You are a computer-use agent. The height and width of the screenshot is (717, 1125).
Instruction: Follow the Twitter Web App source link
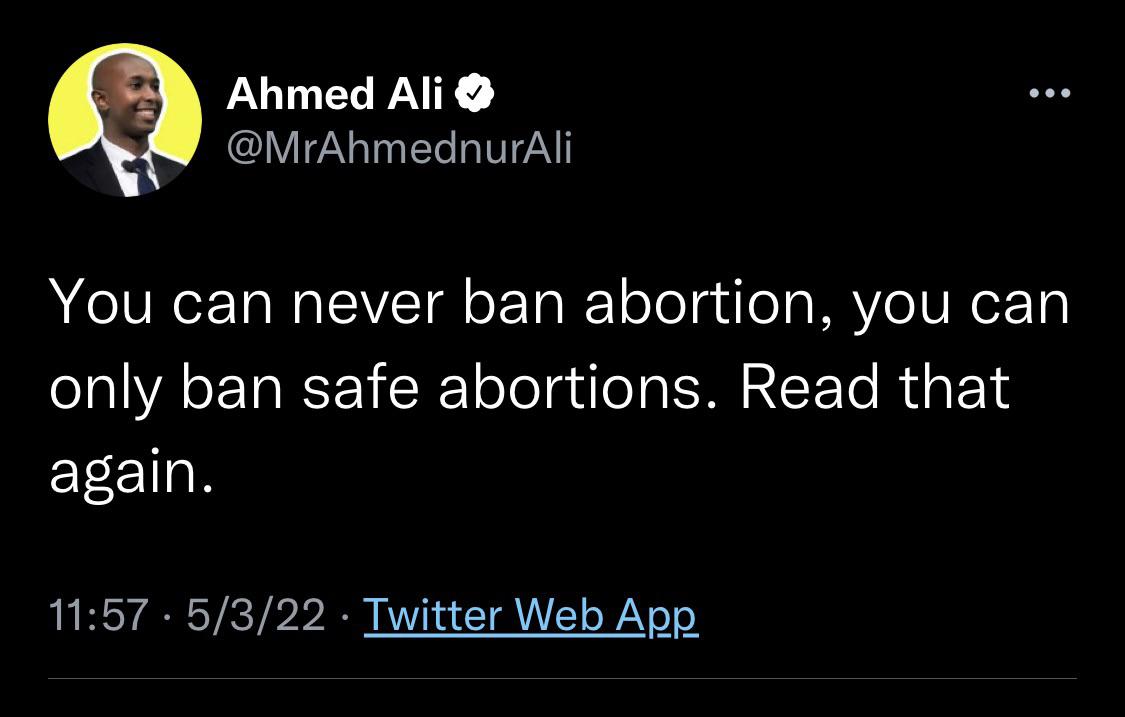[530, 616]
